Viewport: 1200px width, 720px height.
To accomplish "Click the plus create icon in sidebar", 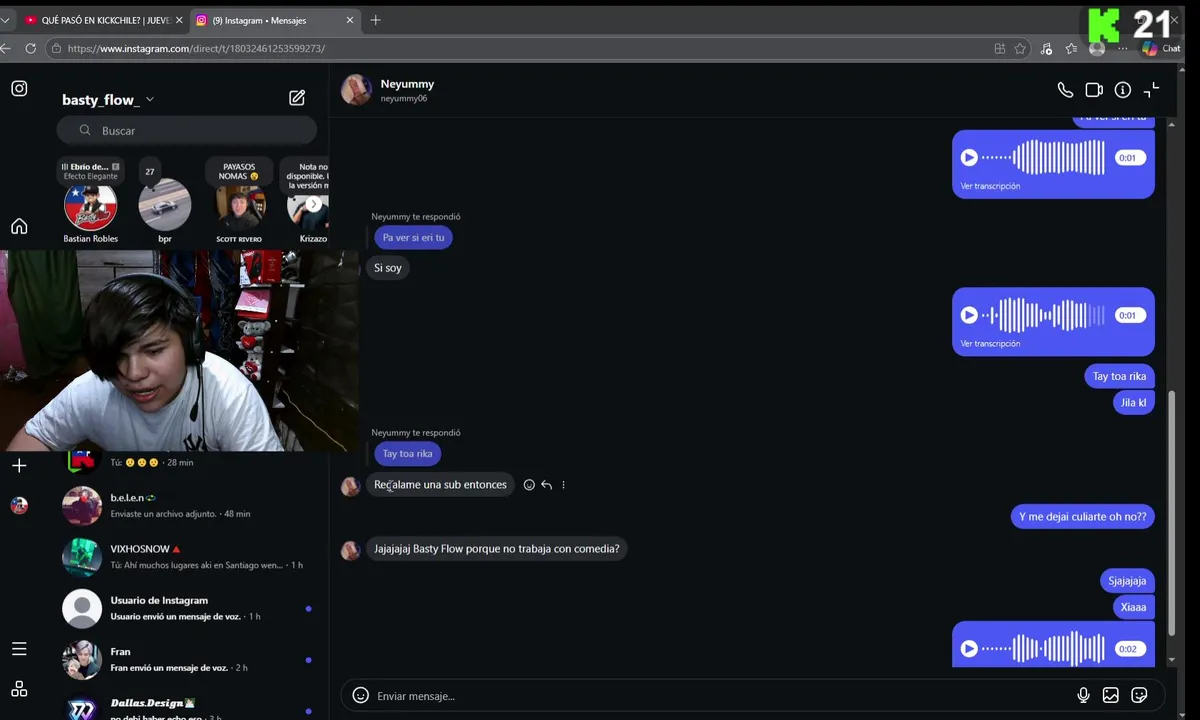I will [x=19, y=465].
